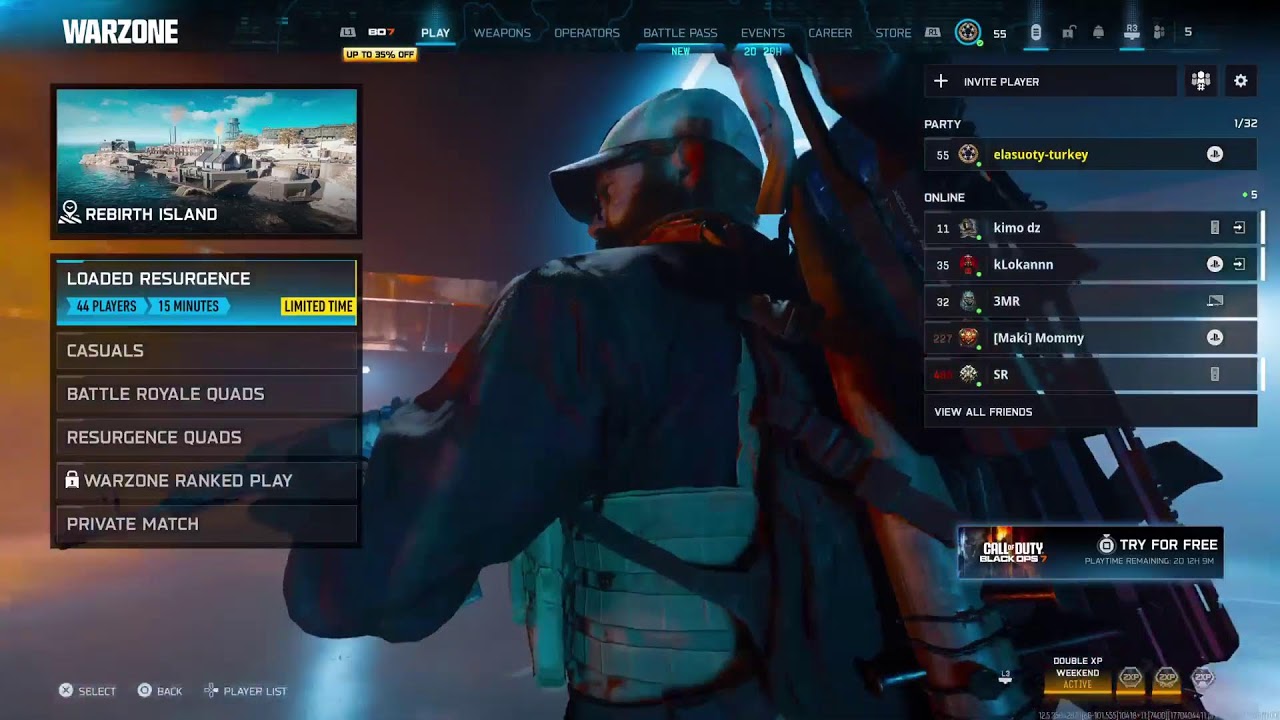Click the Xbox platform icon on the SR row
This screenshot has width=1280, height=720.
(x=1215, y=374)
